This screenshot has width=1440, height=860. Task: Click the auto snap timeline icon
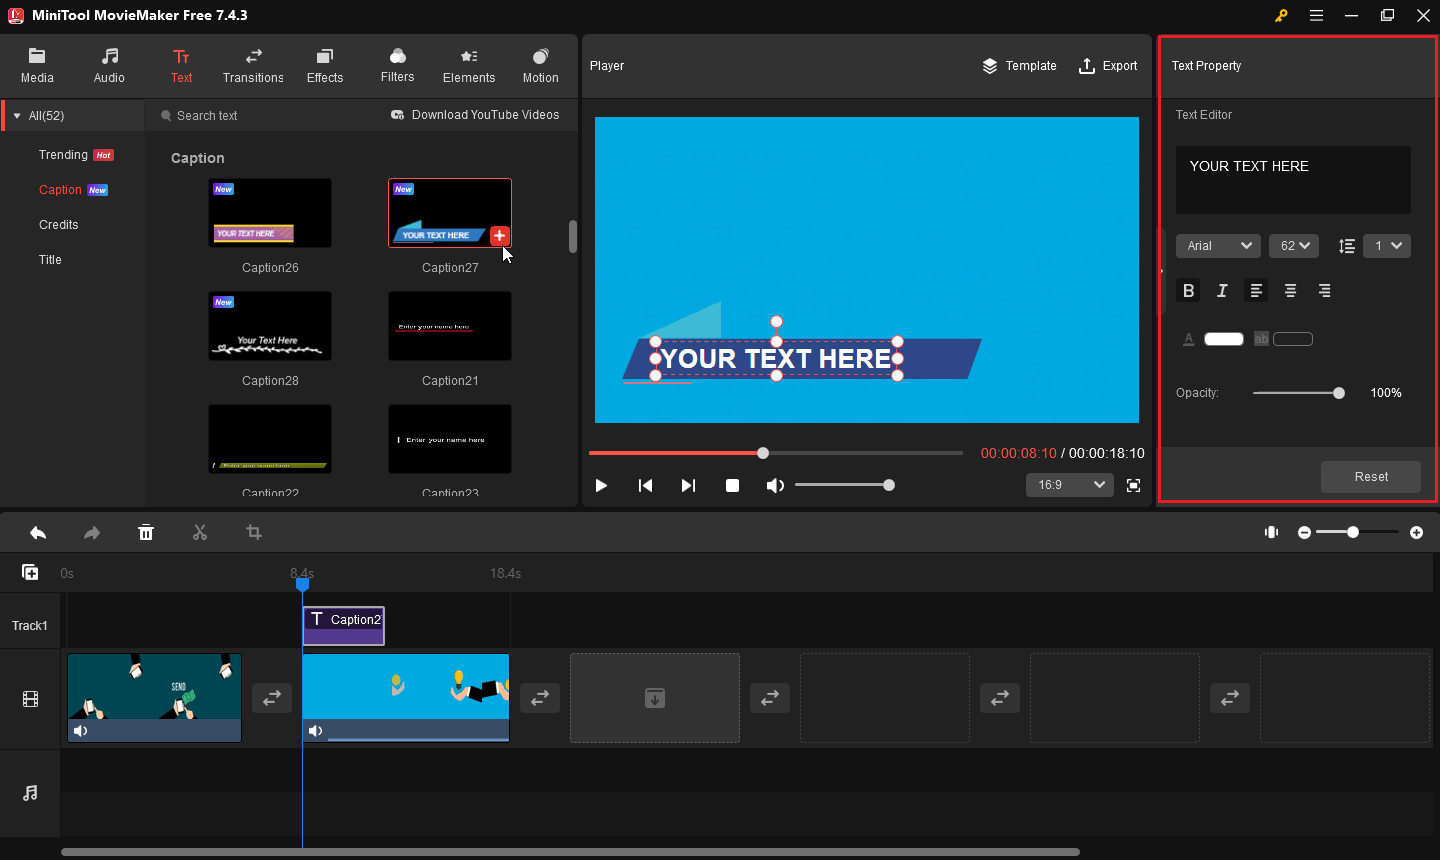point(1271,533)
